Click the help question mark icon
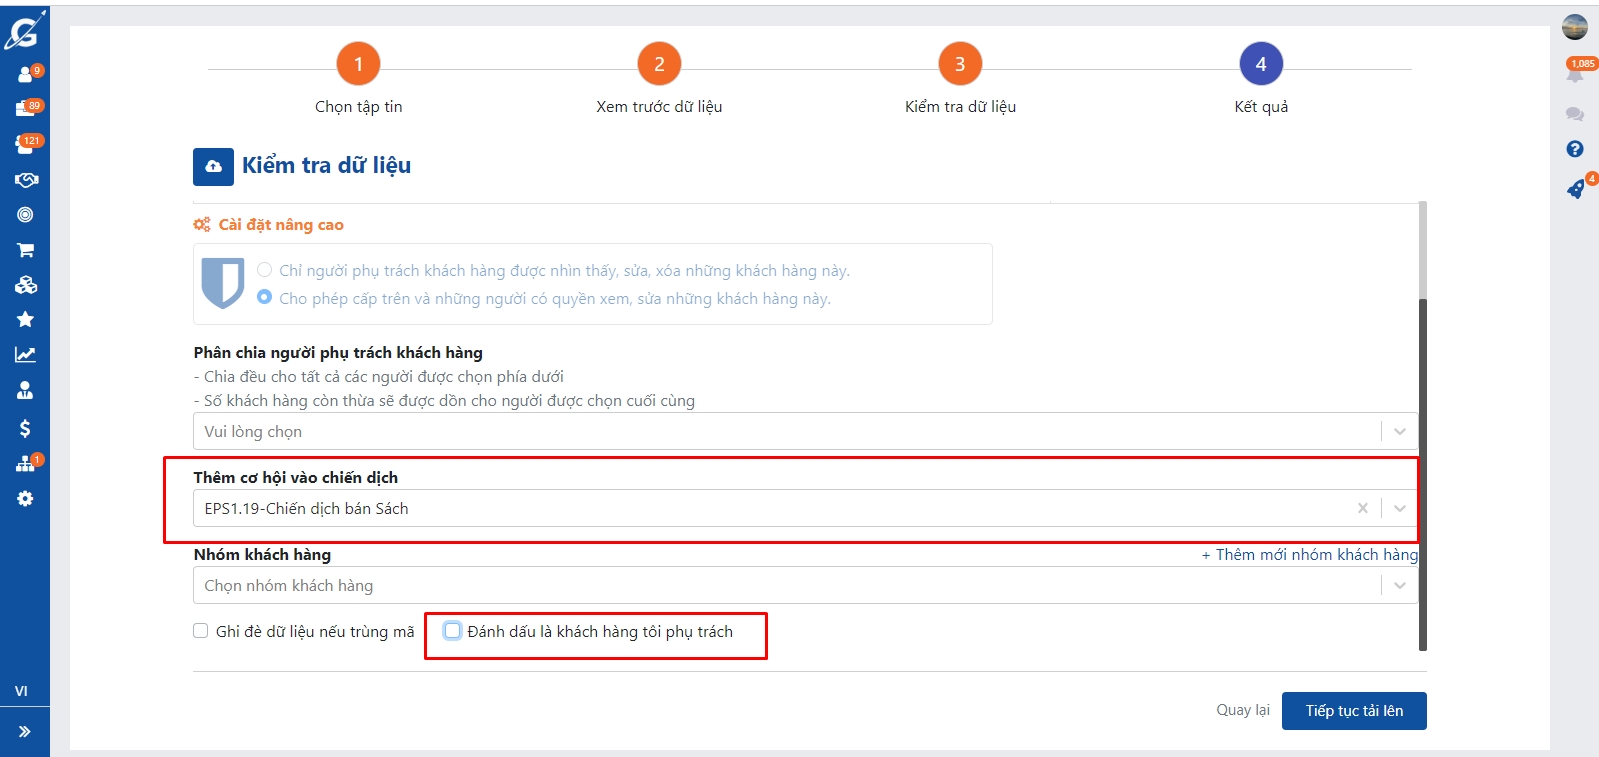Image resolution: width=1599 pixels, height=757 pixels. [1575, 149]
